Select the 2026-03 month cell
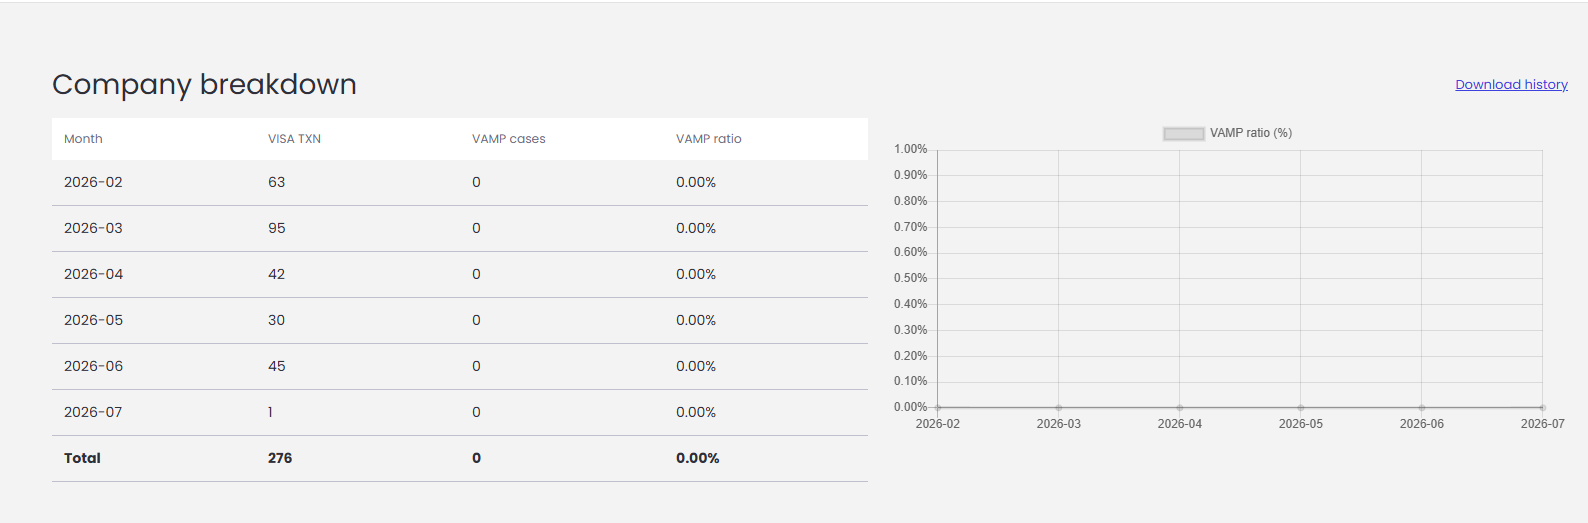1588x523 pixels. pyautogui.click(x=93, y=228)
